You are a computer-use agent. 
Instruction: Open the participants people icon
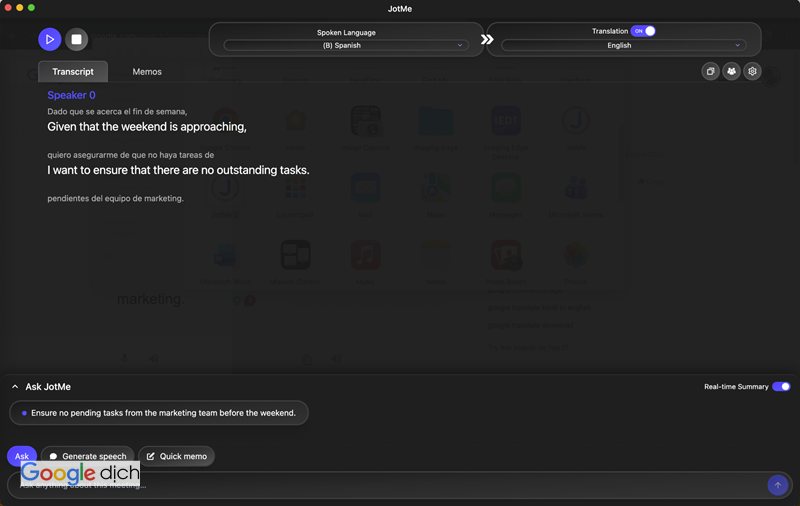click(x=731, y=71)
